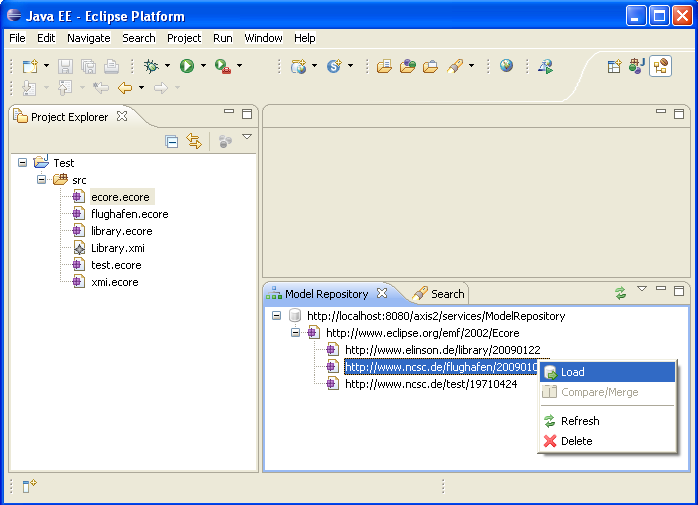Open the Navigate menu
Image resolution: width=698 pixels, height=505 pixels.
tap(89, 38)
